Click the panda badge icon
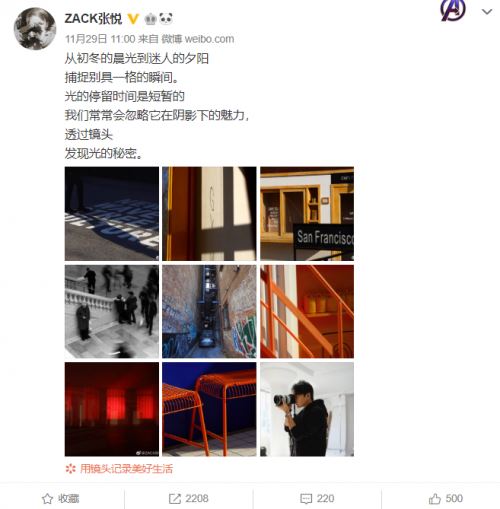This screenshot has width=500, height=509. [166, 19]
